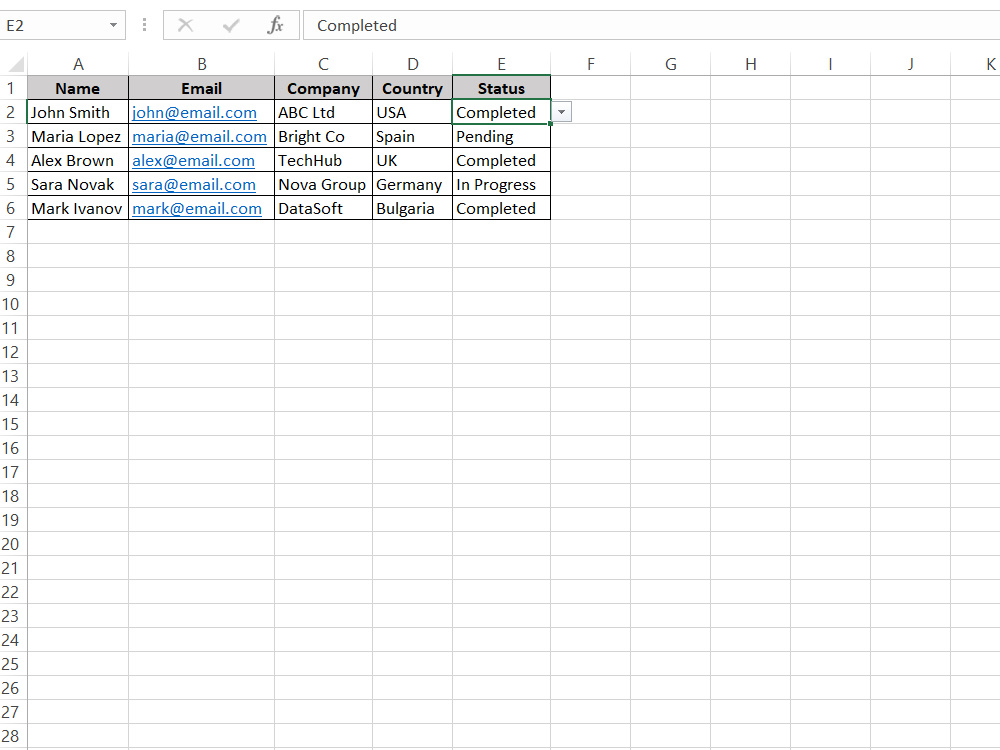Select row 15 header
Viewport: 1000px width, 750px height.
coord(11,424)
